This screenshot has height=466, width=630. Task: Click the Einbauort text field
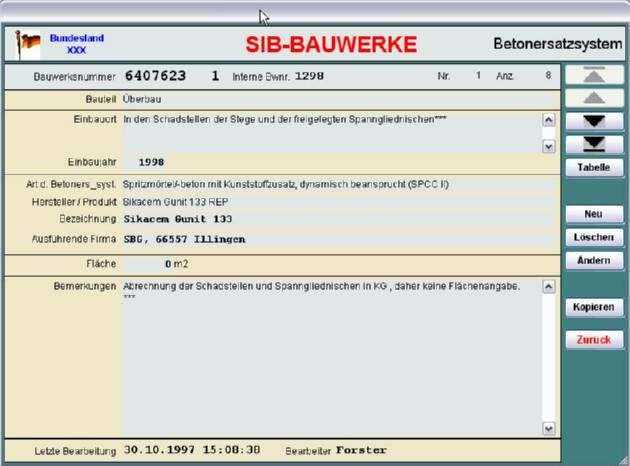click(332, 133)
